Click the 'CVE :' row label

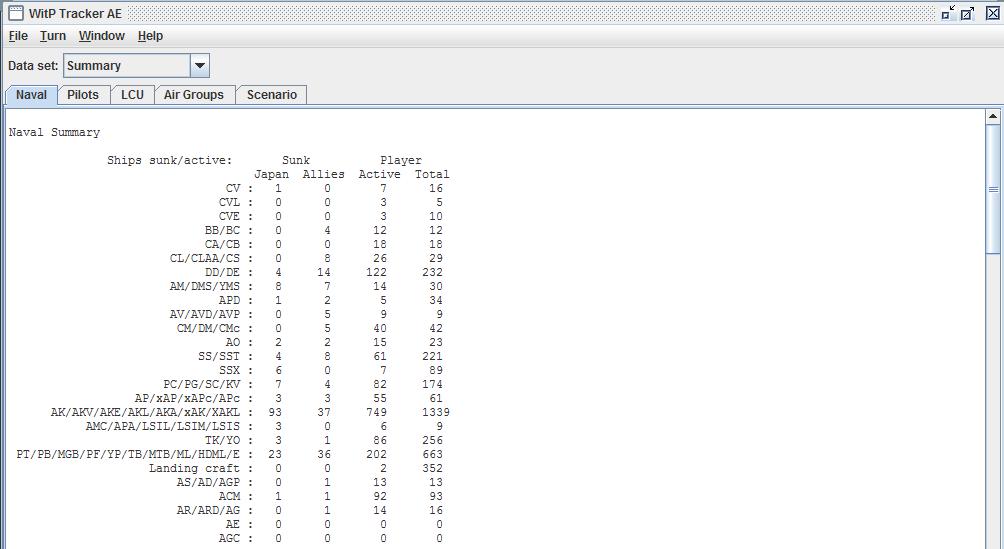point(236,217)
